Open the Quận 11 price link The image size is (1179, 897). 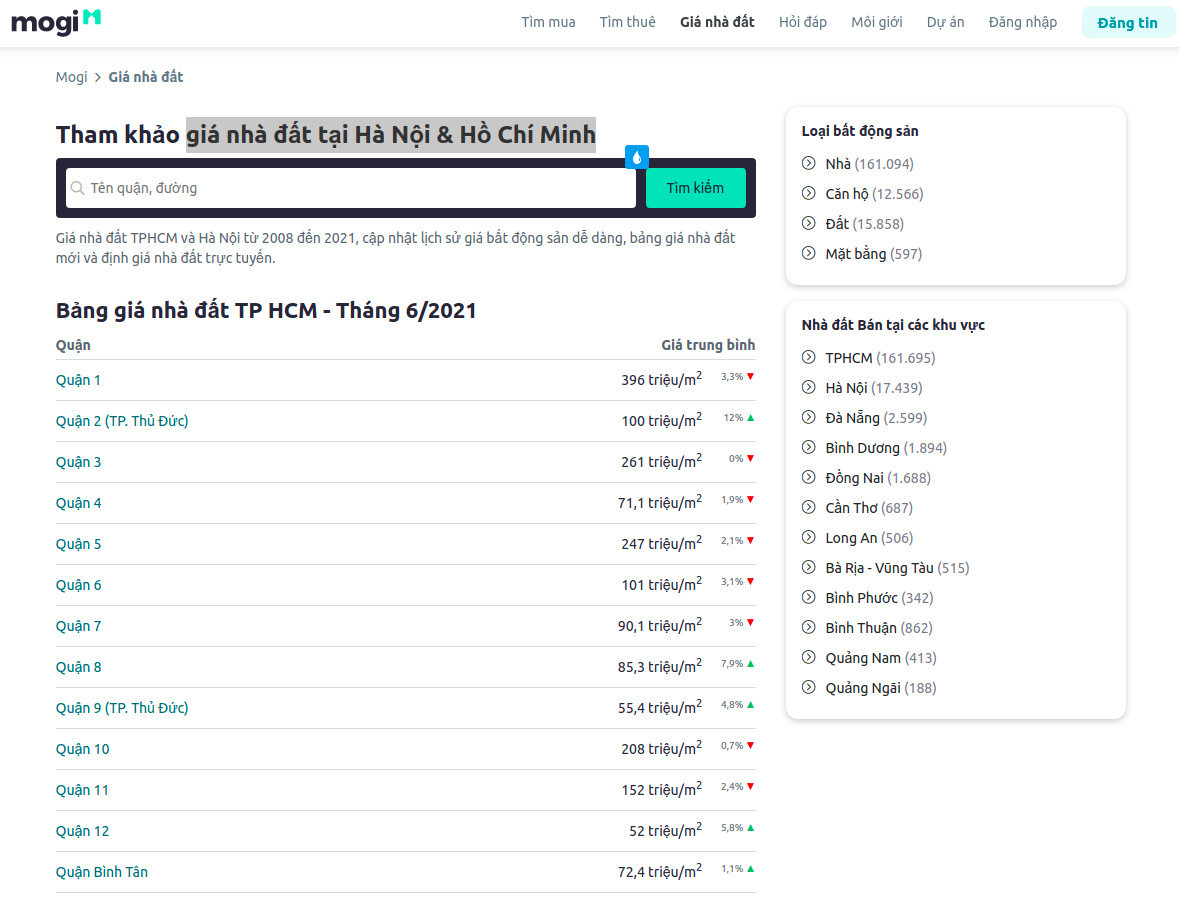pos(83,789)
